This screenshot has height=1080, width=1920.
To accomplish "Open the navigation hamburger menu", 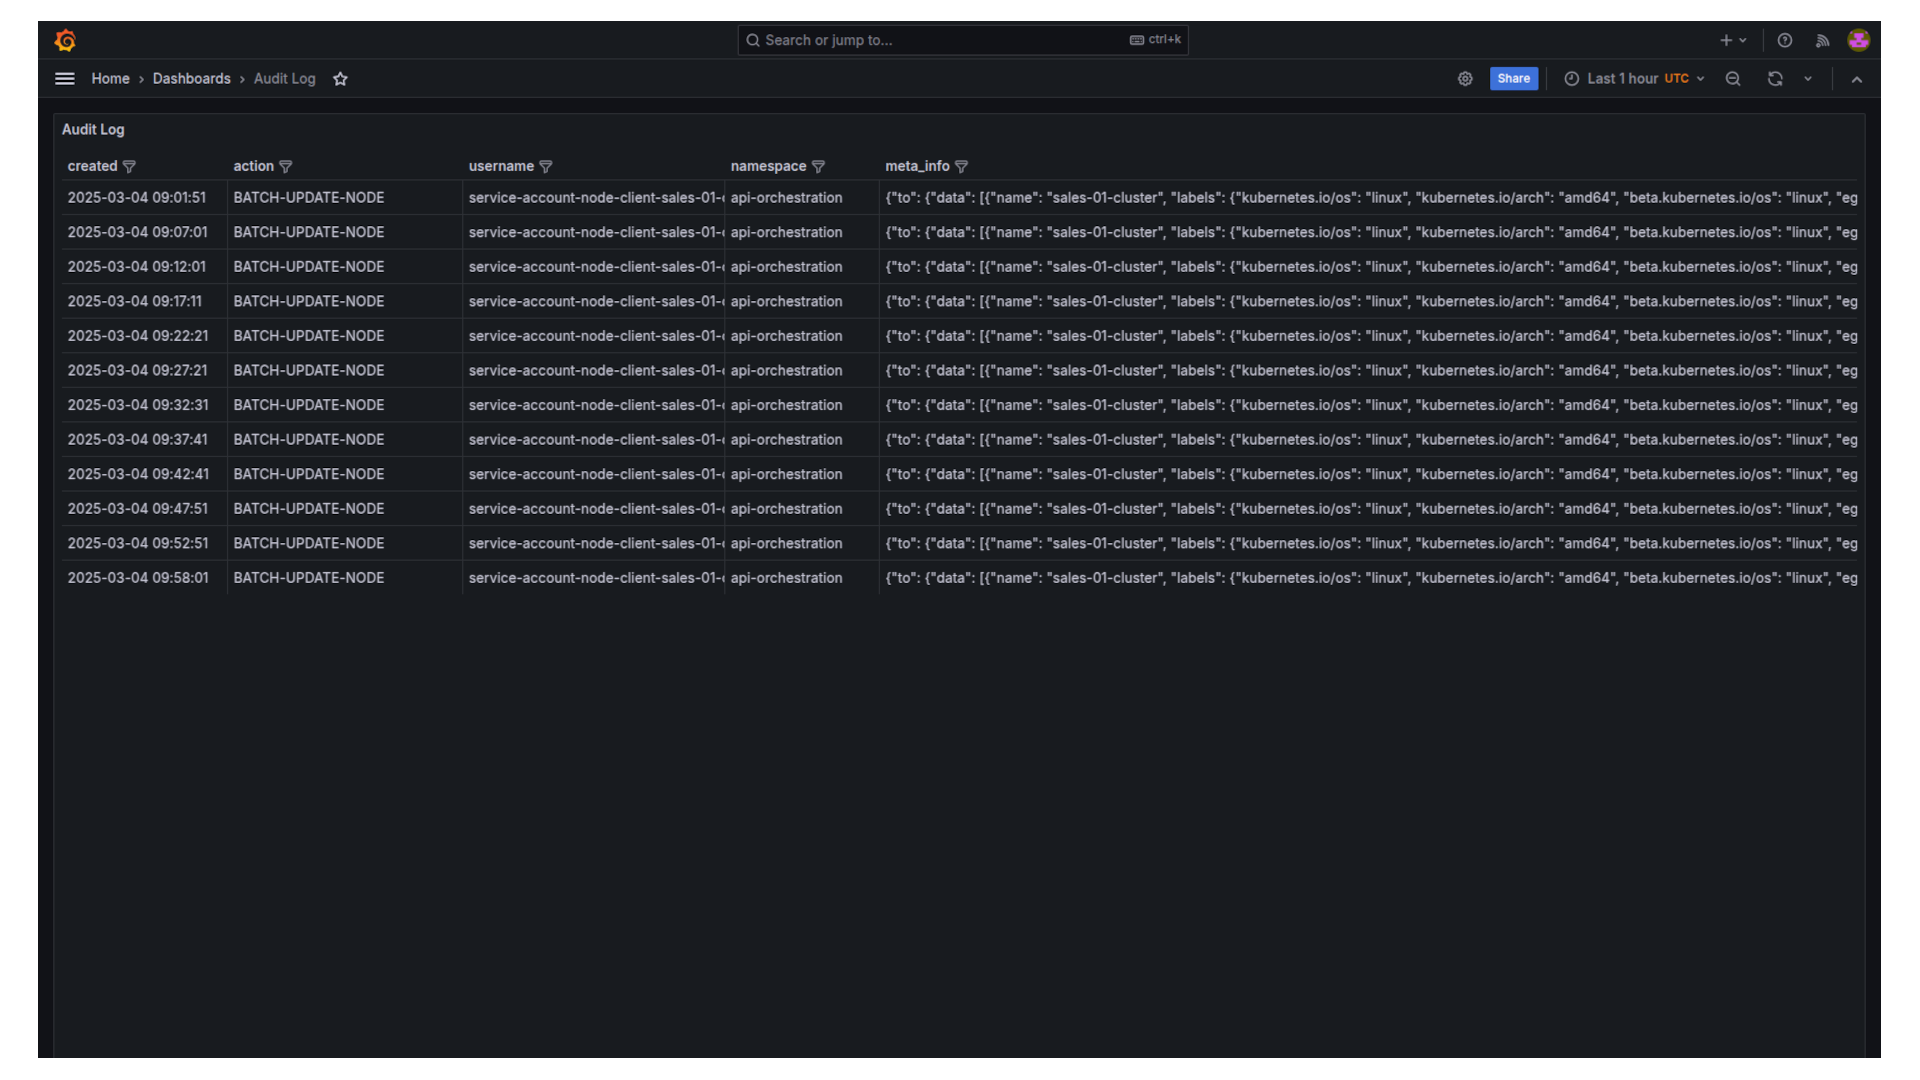I will point(64,78).
